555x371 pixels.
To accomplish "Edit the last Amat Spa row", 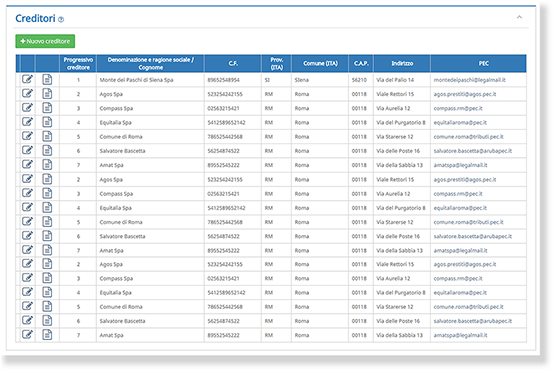I will click(28, 335).
